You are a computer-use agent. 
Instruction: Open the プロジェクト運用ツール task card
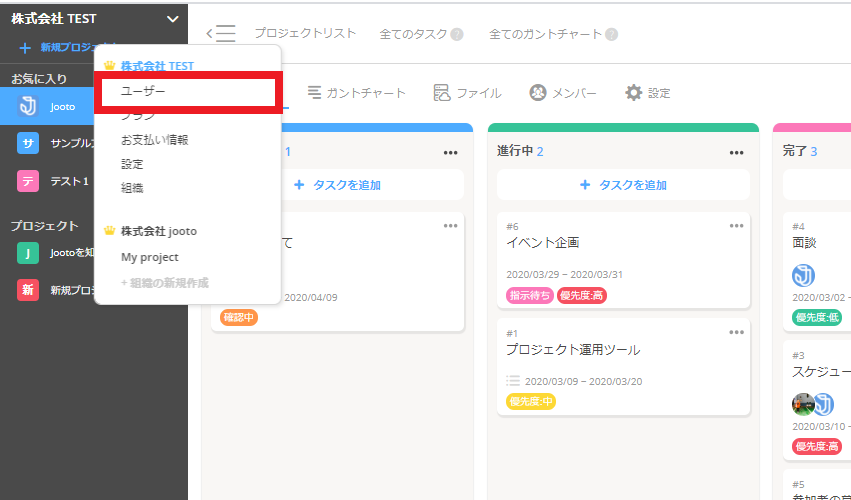(x=573, y=350)
